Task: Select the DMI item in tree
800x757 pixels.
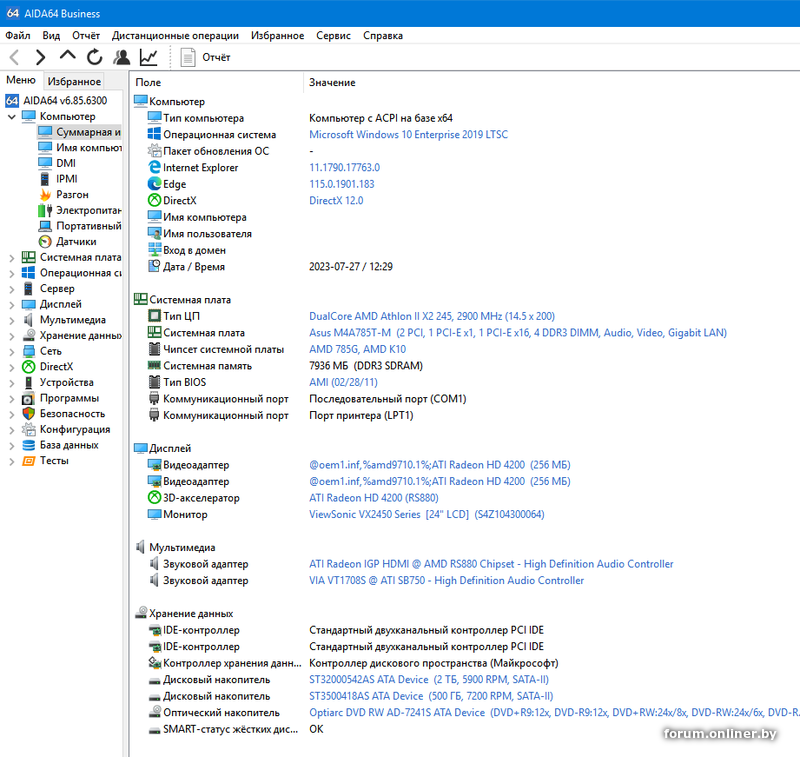Action: tap(66, 163)
